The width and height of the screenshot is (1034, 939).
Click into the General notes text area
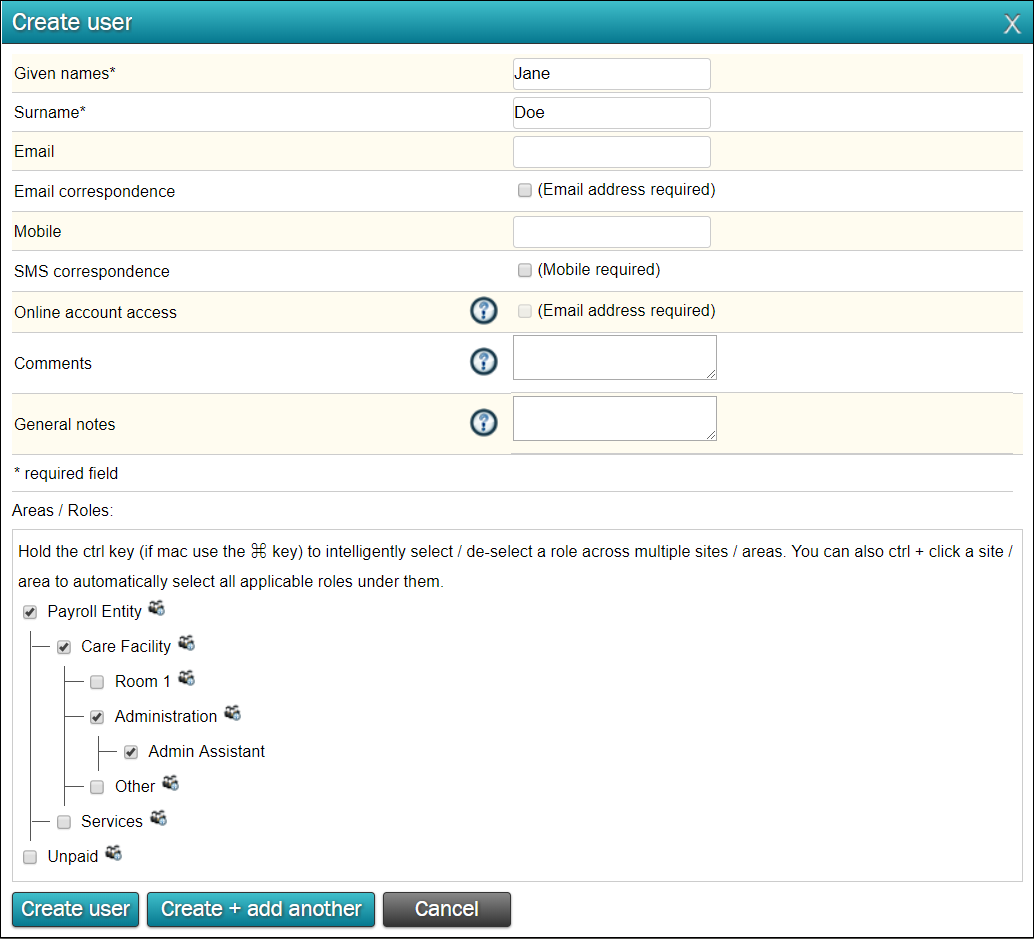(x=615, y=418)
